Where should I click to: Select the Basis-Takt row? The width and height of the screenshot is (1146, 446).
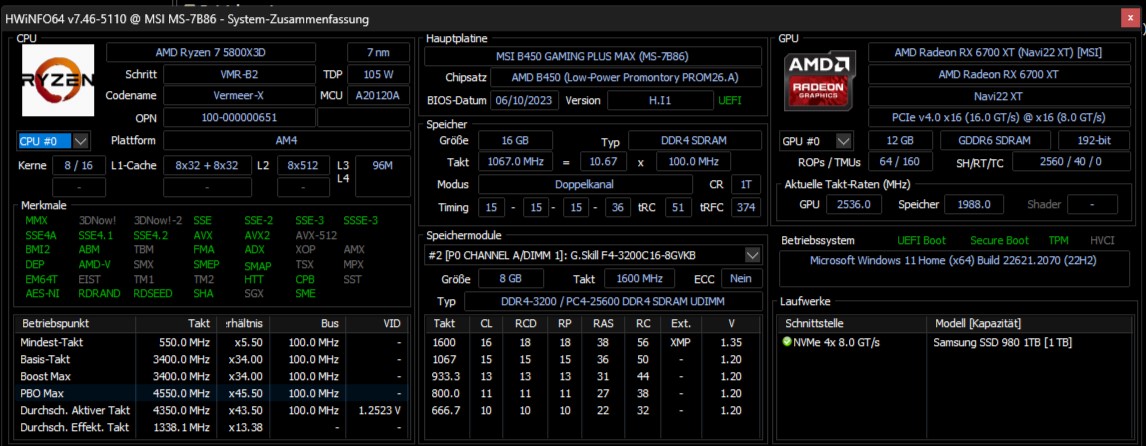coord(211,360)
